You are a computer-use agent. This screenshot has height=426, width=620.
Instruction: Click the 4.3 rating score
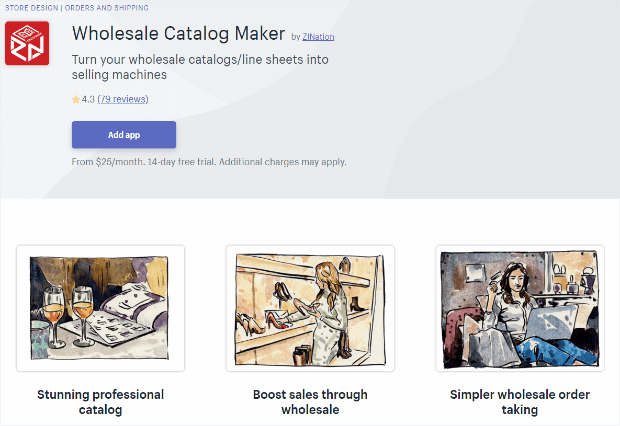[x=88, y=99]
